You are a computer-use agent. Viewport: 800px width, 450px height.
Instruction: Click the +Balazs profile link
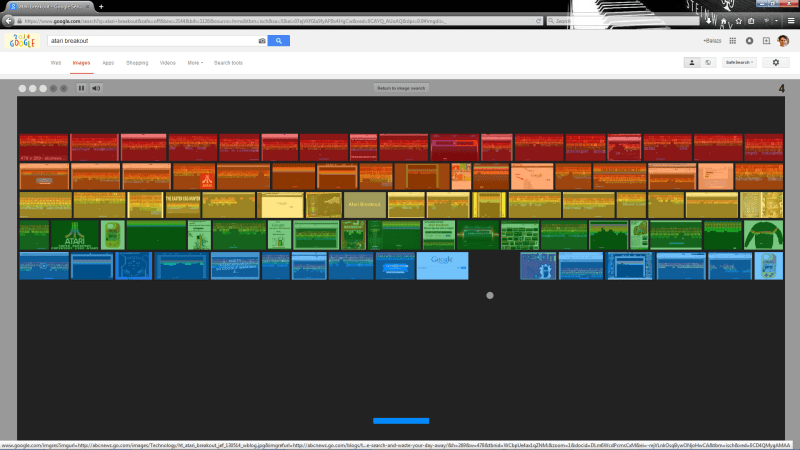click(712, 41)
